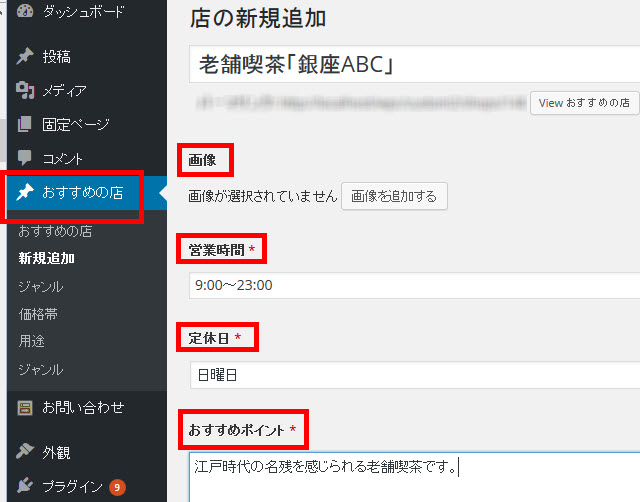Image resolution: width=640 pixels, height=502 pixels.
Task: Click the 営業時間 field label
Action: tap(216, 250)
